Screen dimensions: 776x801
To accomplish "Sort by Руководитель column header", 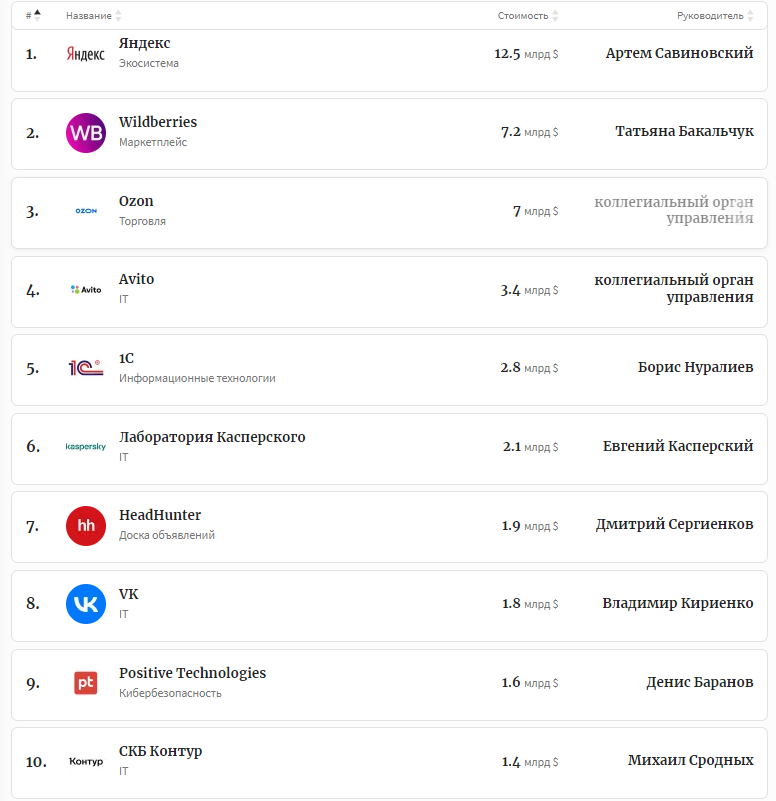I will pyautogui.click(x=714, y=16).
